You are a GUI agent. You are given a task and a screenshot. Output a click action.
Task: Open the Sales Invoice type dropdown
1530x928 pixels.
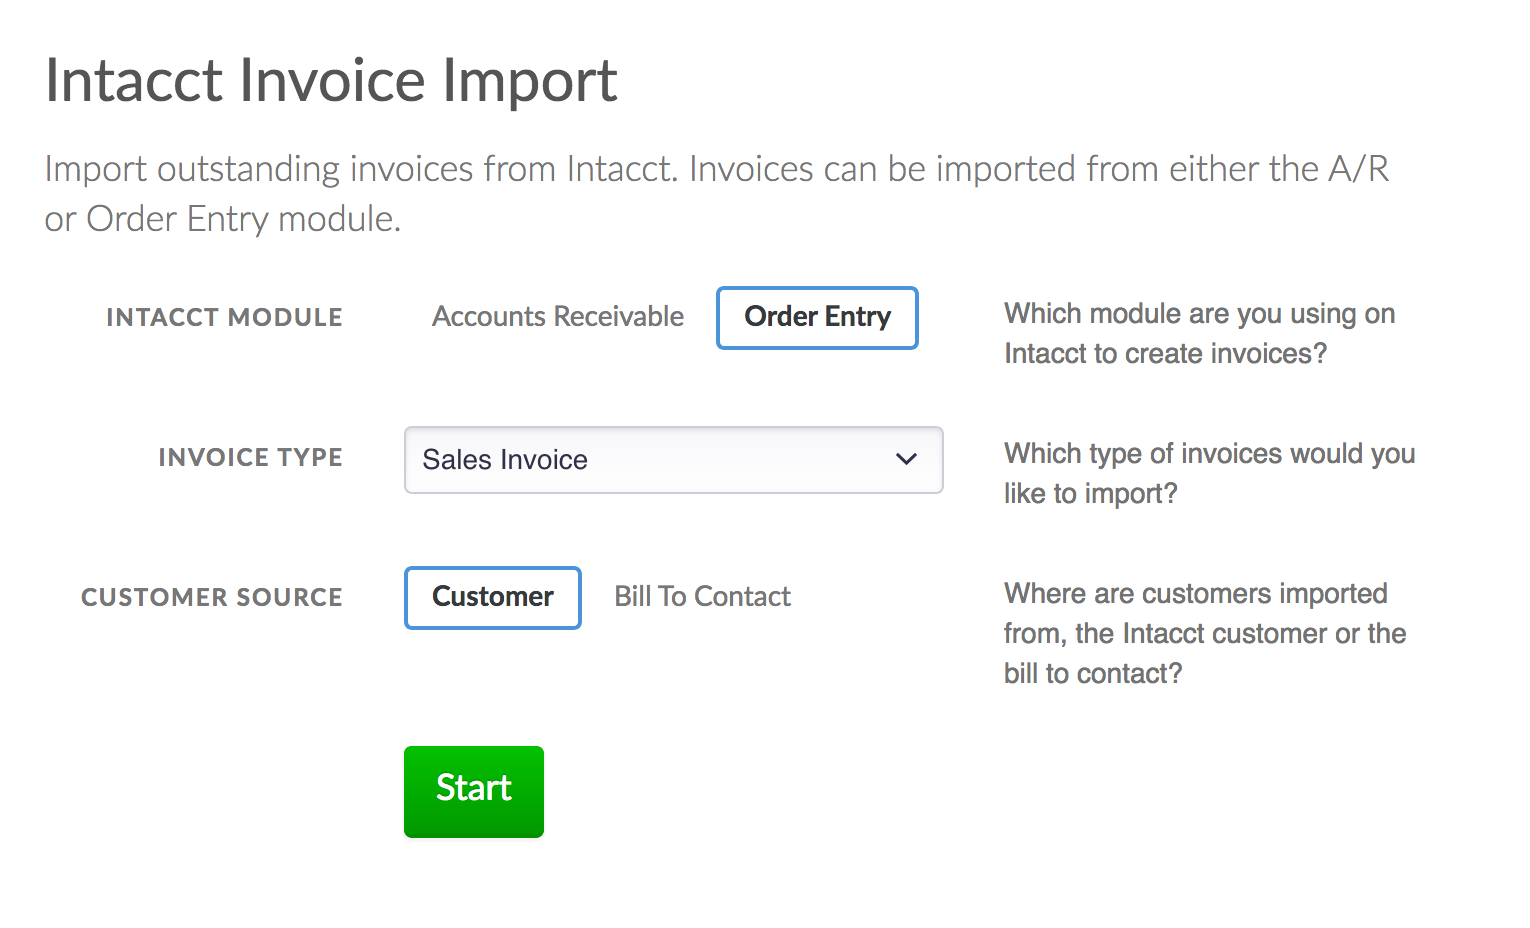673,460
